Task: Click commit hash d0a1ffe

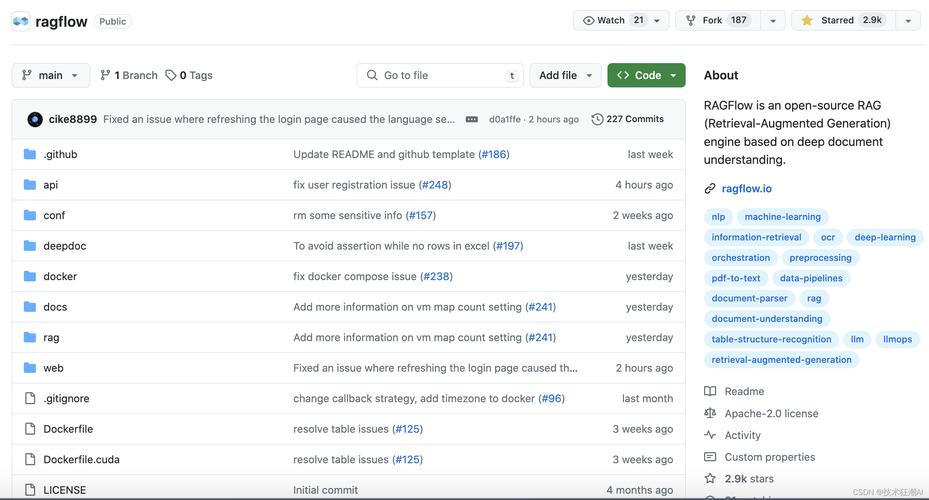Action: (x=505, y=119)
